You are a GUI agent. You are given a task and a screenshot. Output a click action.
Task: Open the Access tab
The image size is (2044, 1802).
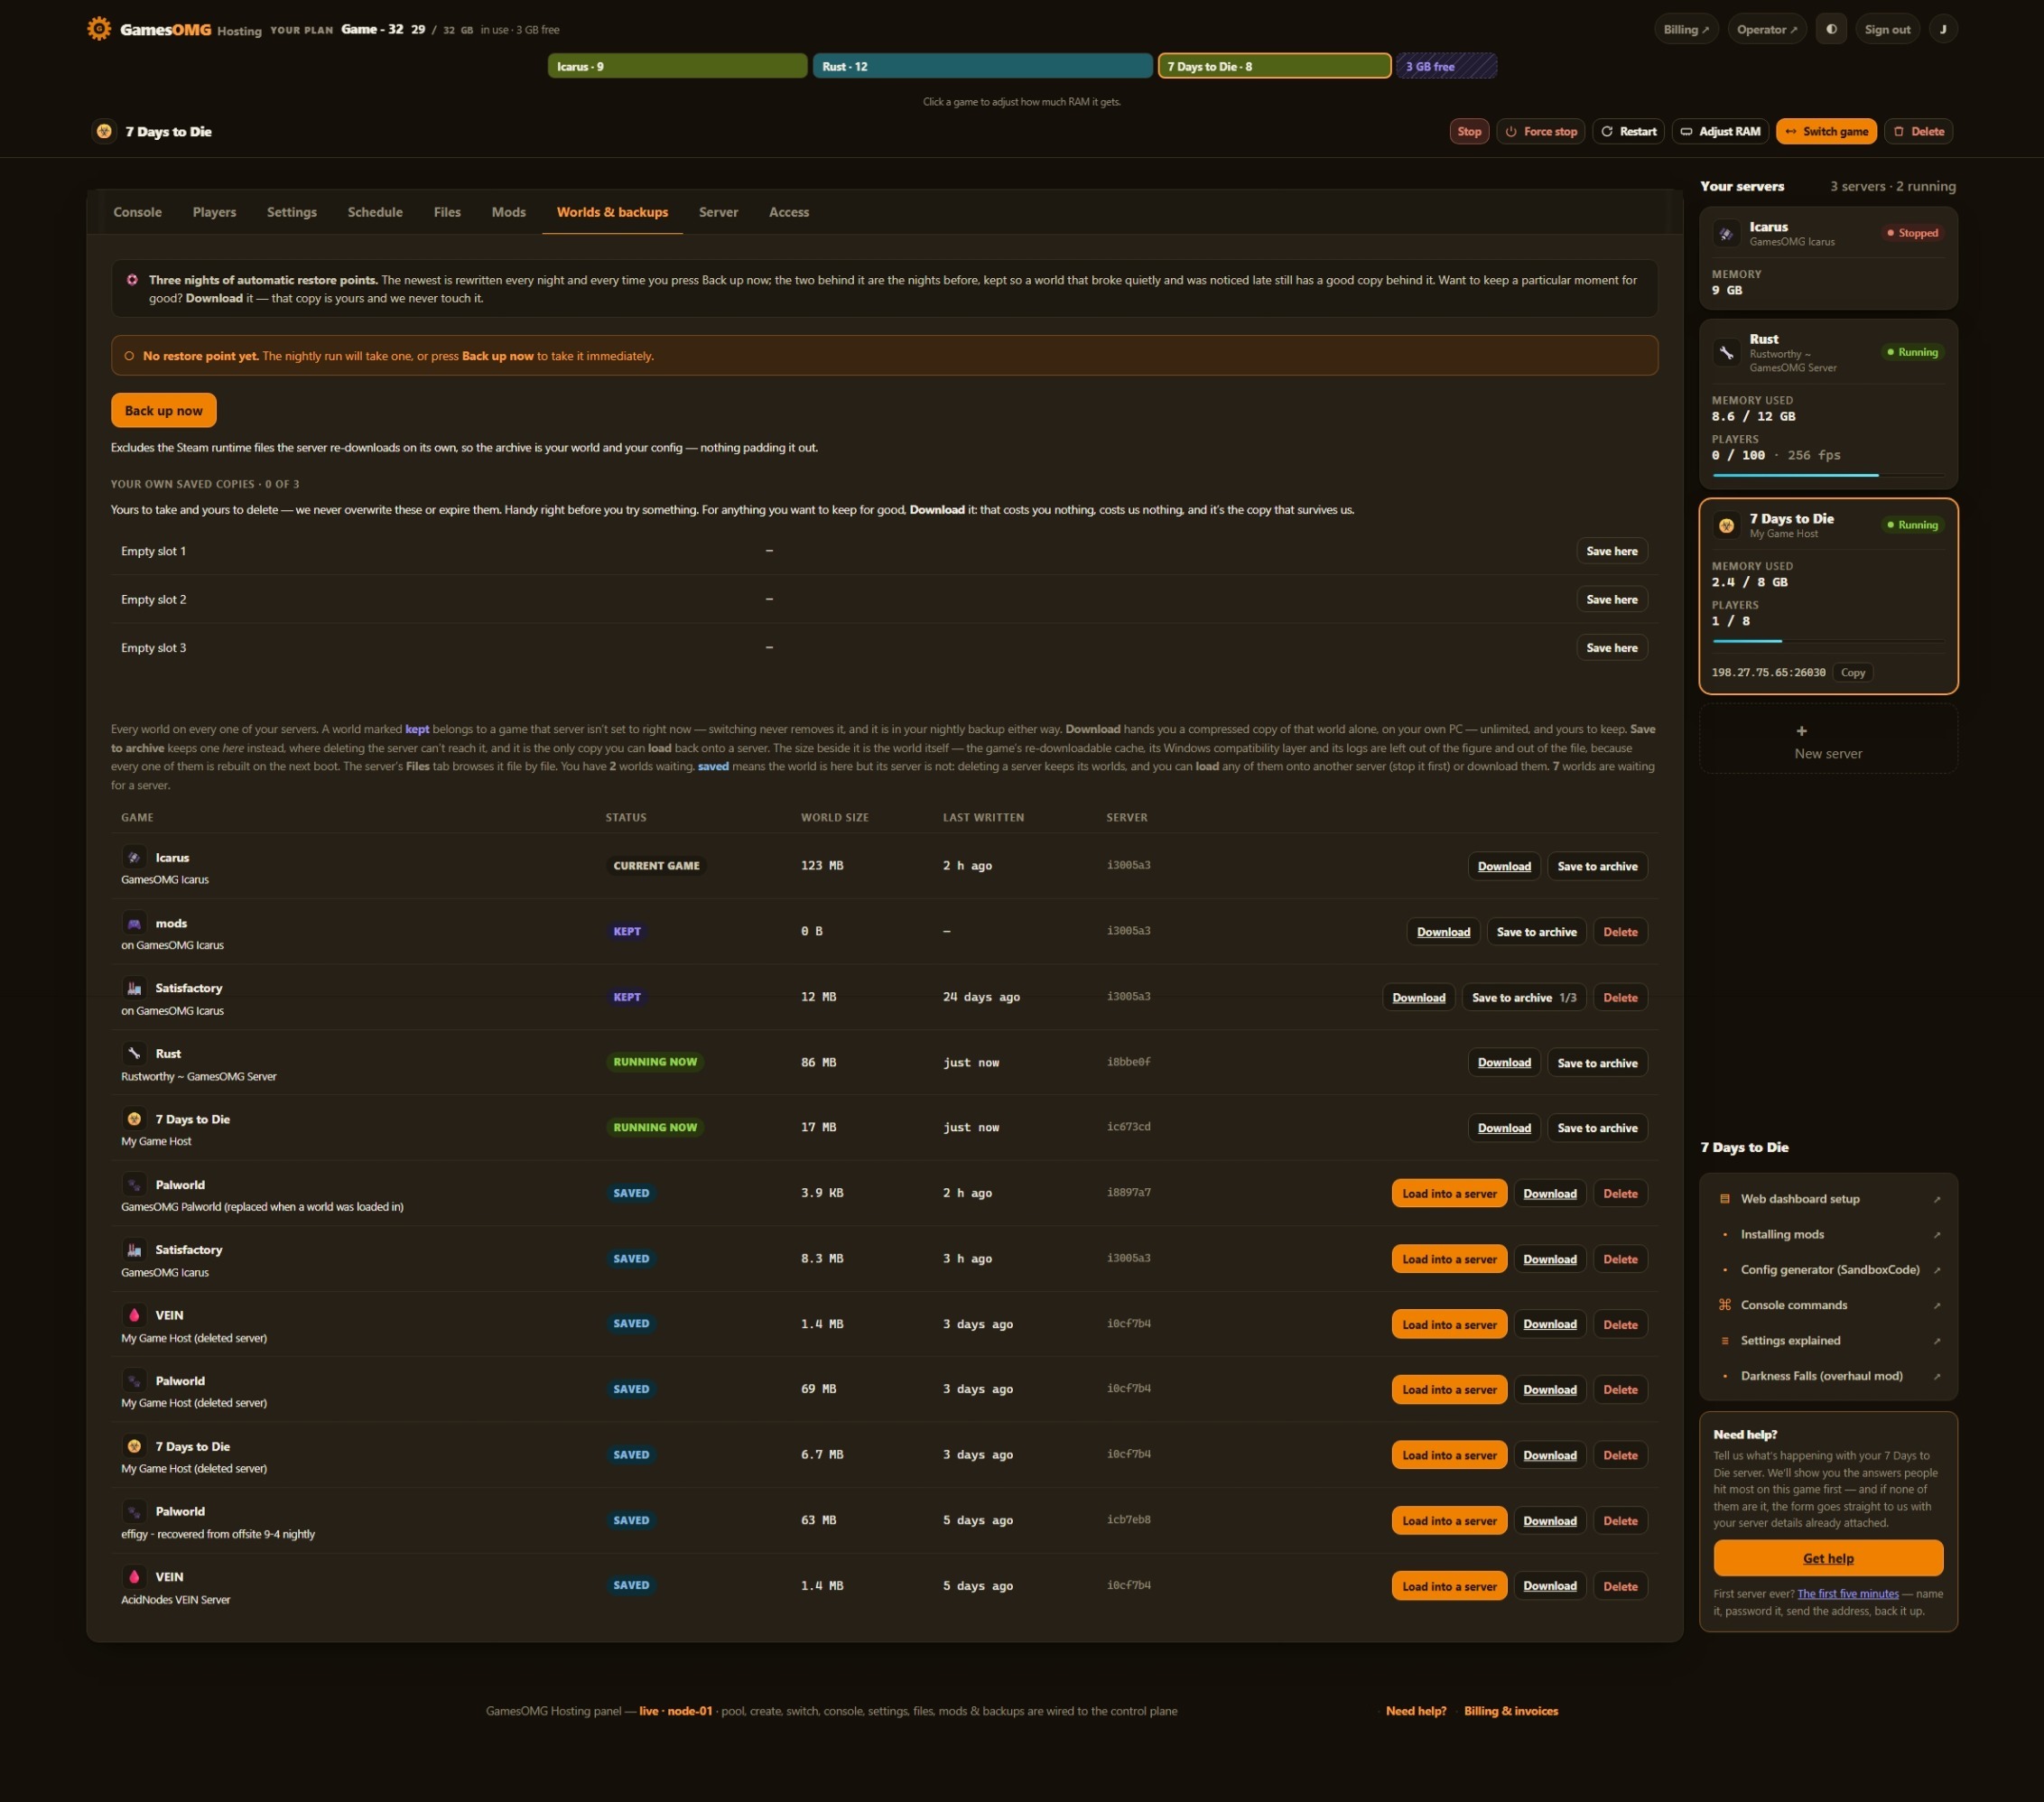789,212
